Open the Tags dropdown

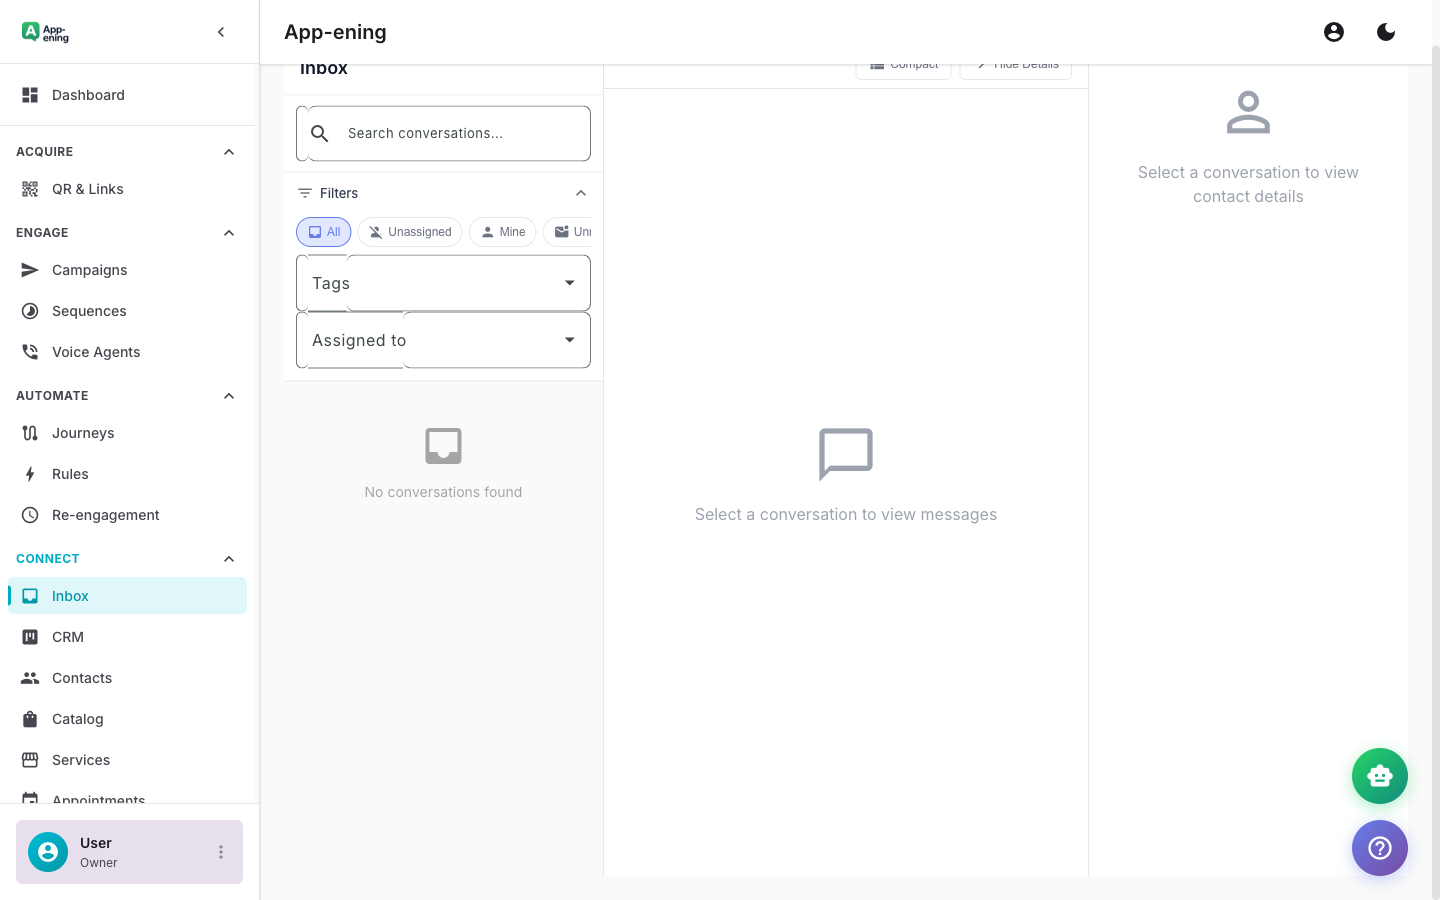[x=443, y=283]
